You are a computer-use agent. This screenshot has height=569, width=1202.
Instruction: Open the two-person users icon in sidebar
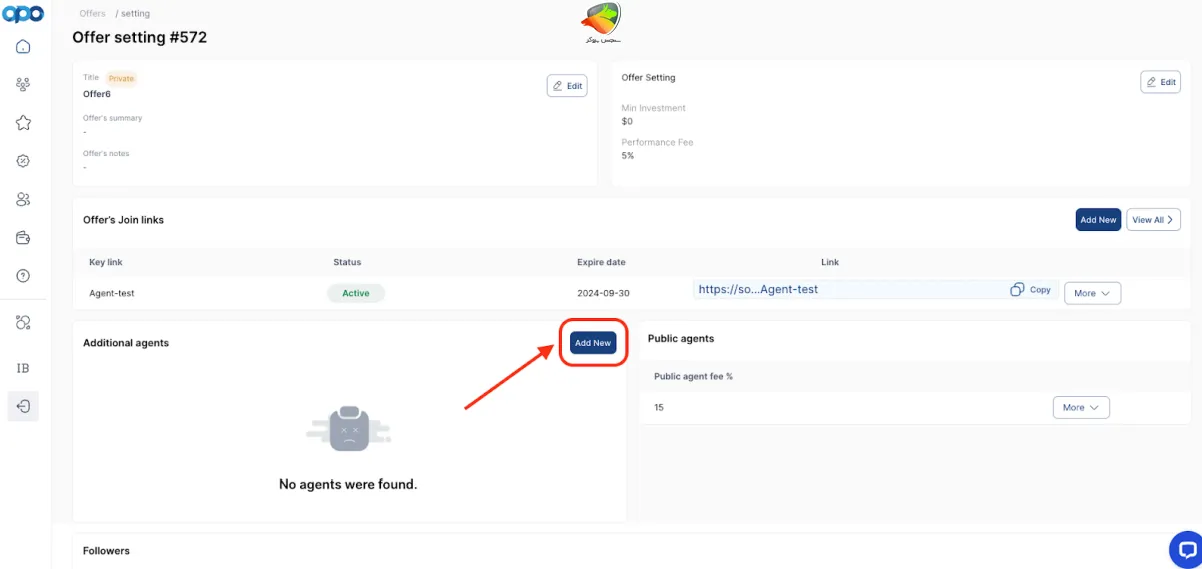coord(23,200)
